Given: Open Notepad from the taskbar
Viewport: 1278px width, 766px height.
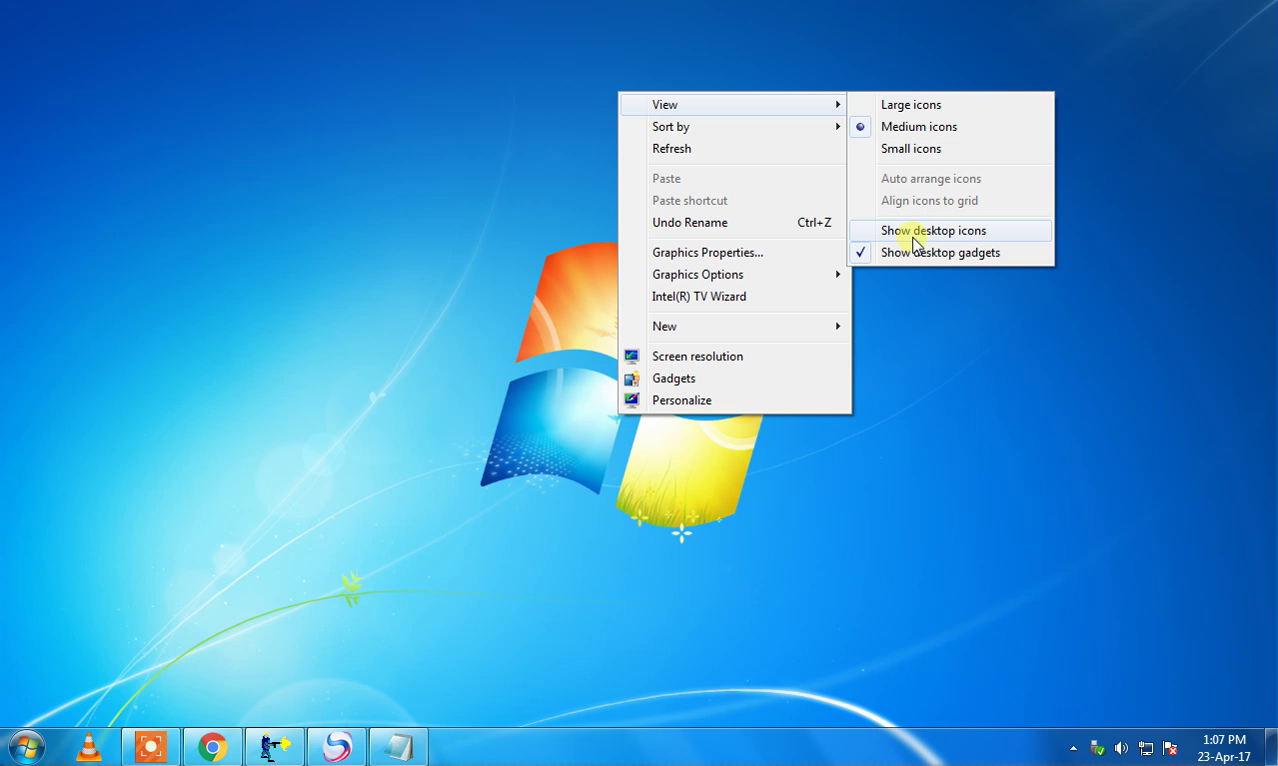Looking at the screenshot, I should (x=398, y=746).
